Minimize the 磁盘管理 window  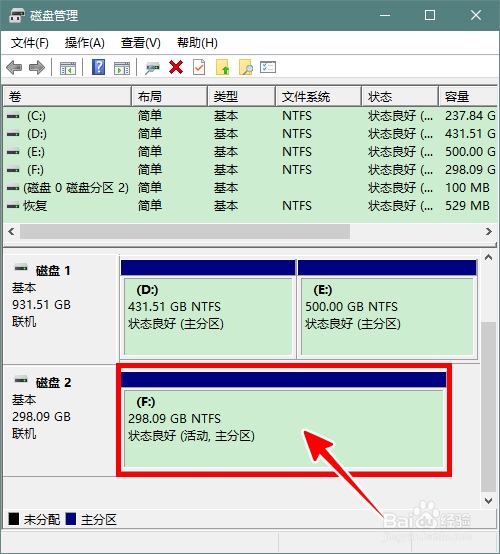tap(385, 16)
